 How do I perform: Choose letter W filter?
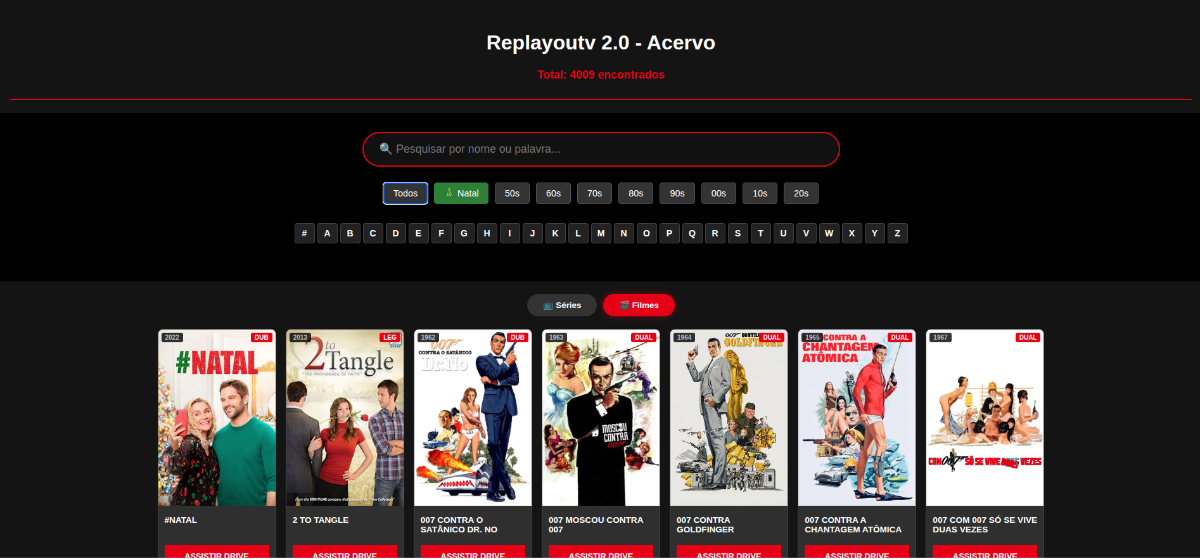coord(829,233)
